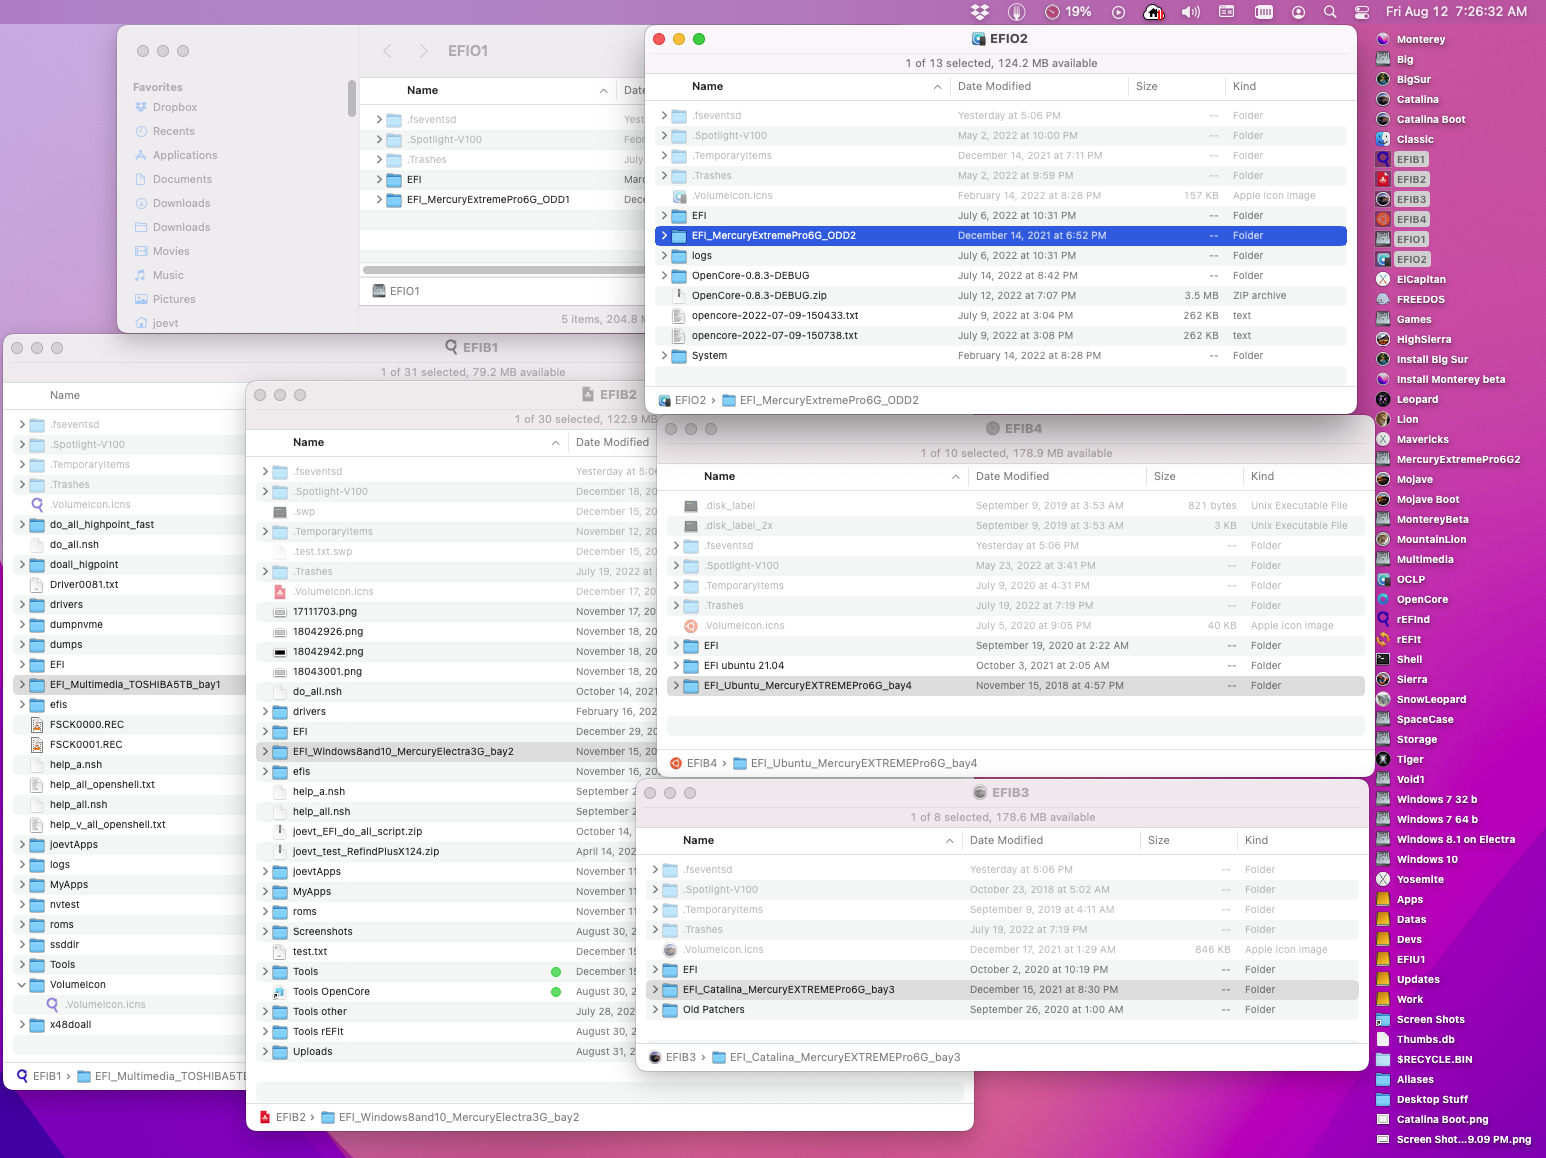Collapse the Volumelcon folder in EFIB1
1546x1158 pixels.
22,985
